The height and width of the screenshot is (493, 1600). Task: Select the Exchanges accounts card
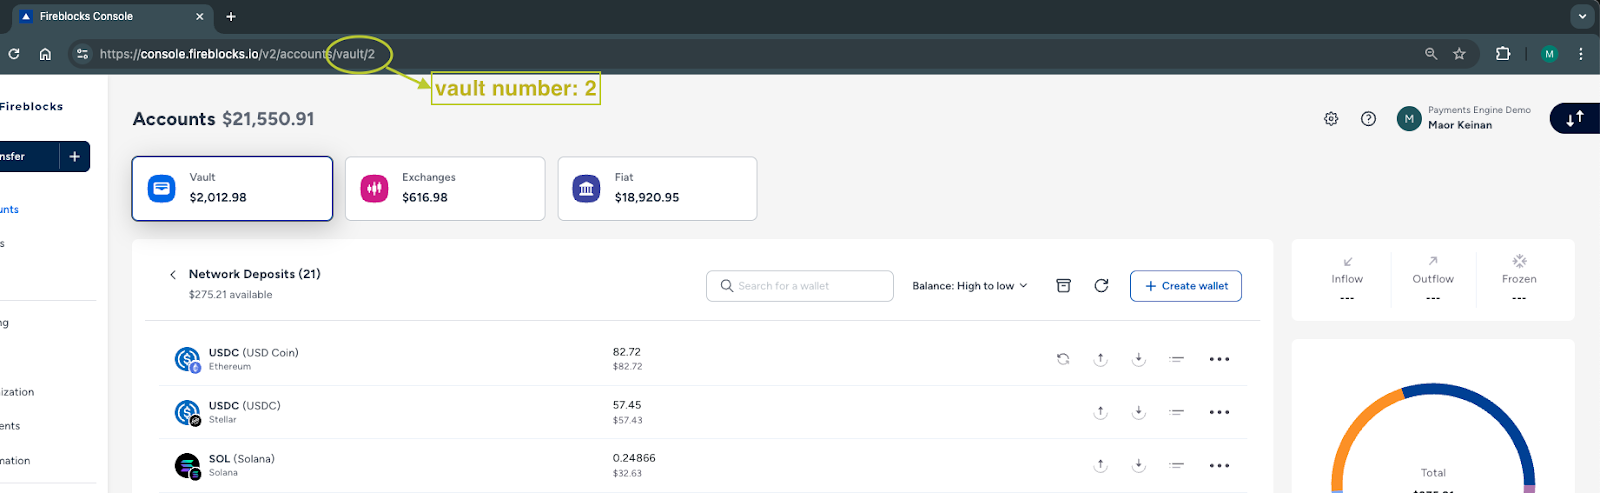pyautogui.click(x=445, y=188)
